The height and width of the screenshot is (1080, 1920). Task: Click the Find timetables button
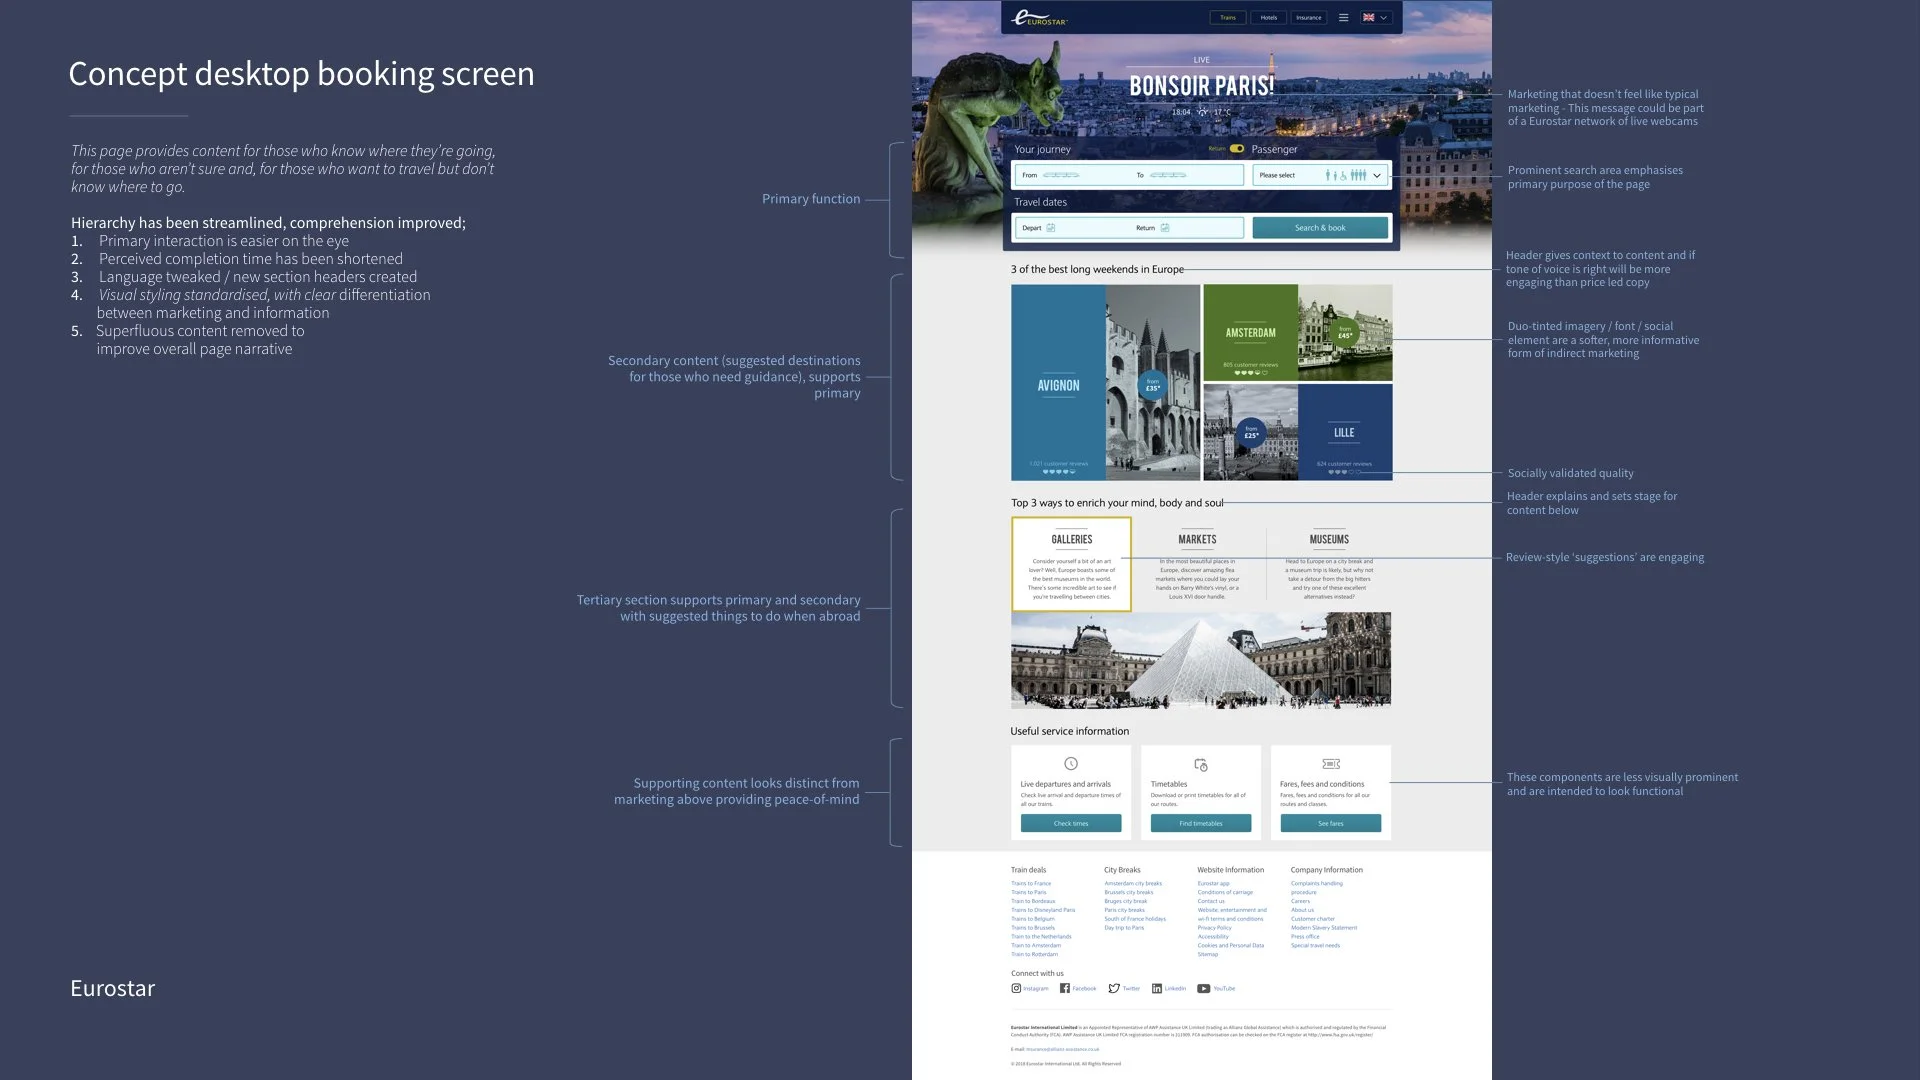point(1200,823)
